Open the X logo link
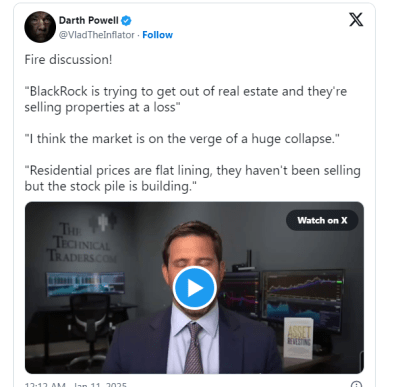The image size is (400, 387). tap(356, 20)
